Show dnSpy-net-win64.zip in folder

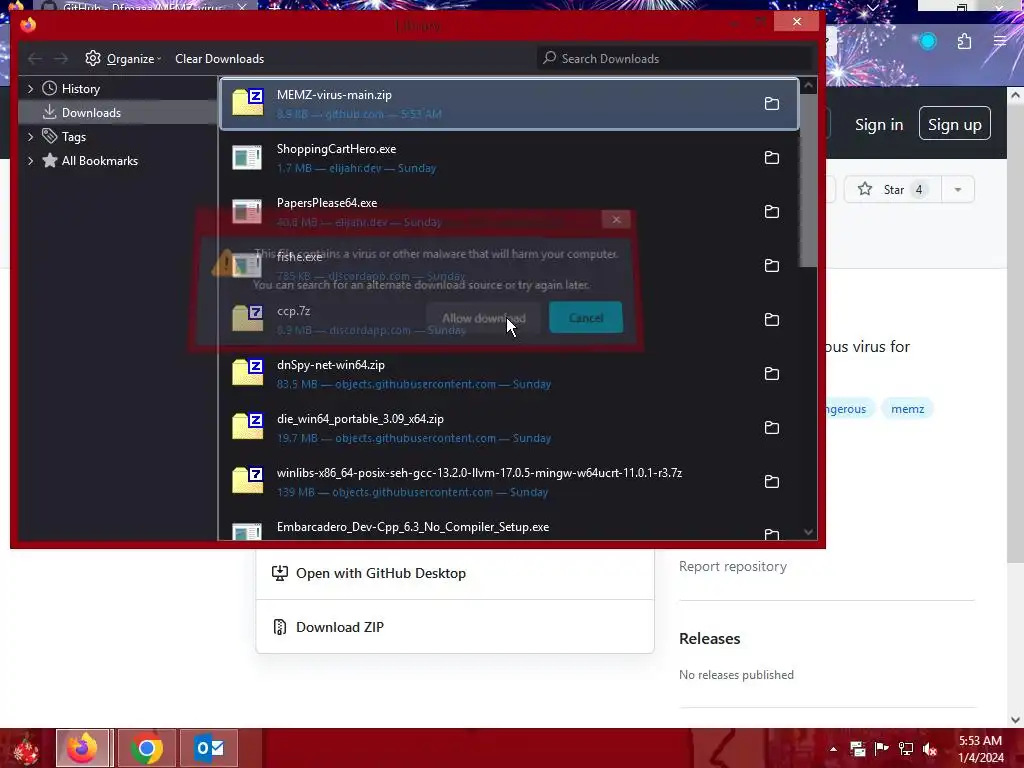pyautogui.click(x=772, y=374)
